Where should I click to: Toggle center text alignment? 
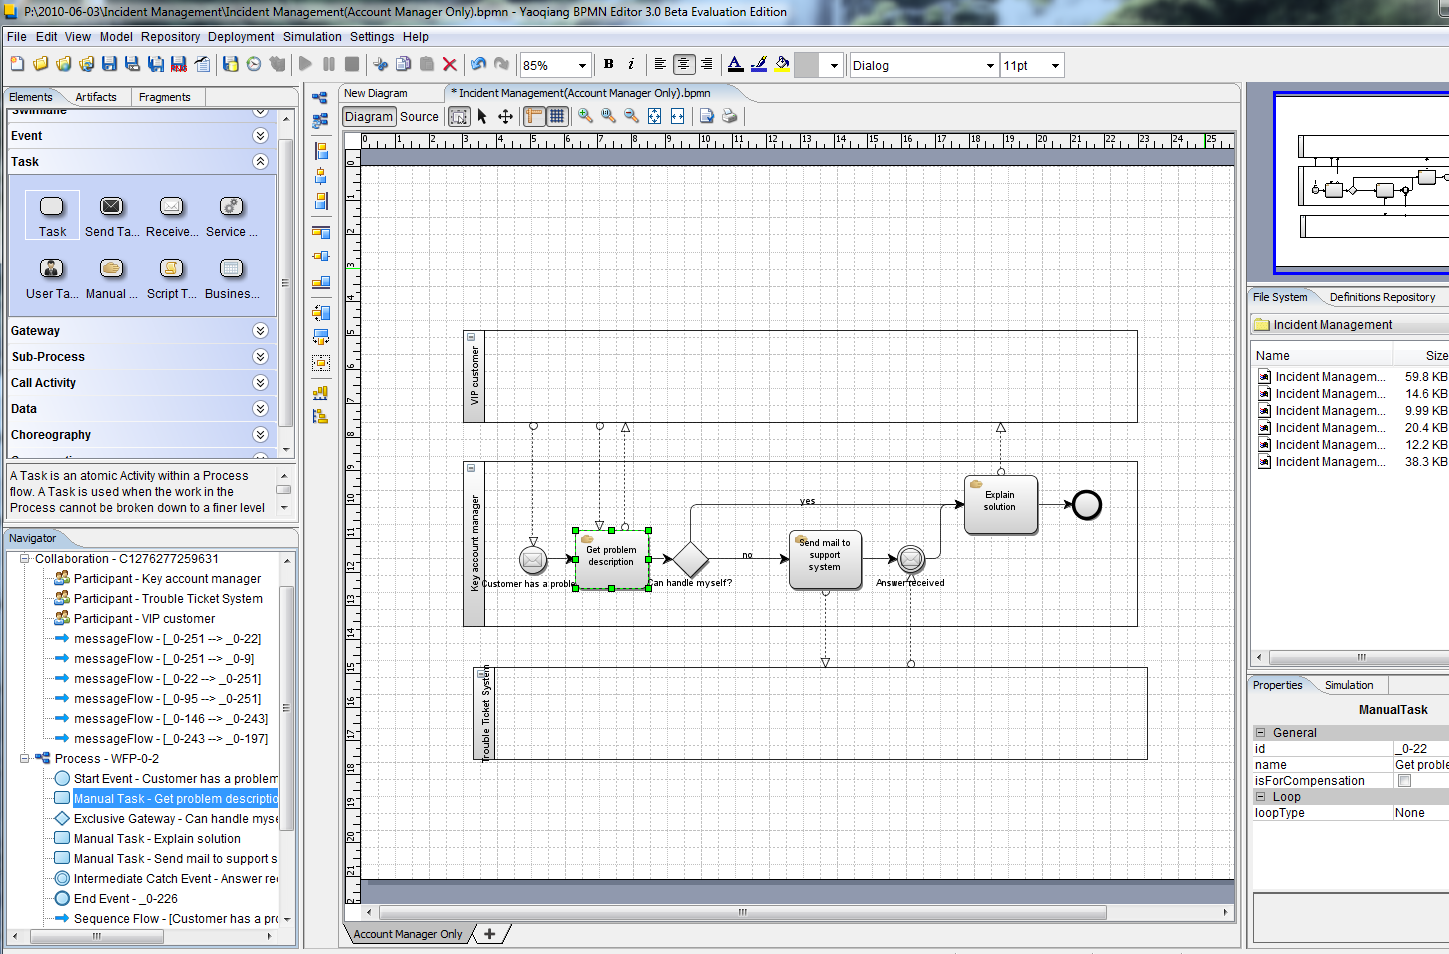[x=684, y=64]
